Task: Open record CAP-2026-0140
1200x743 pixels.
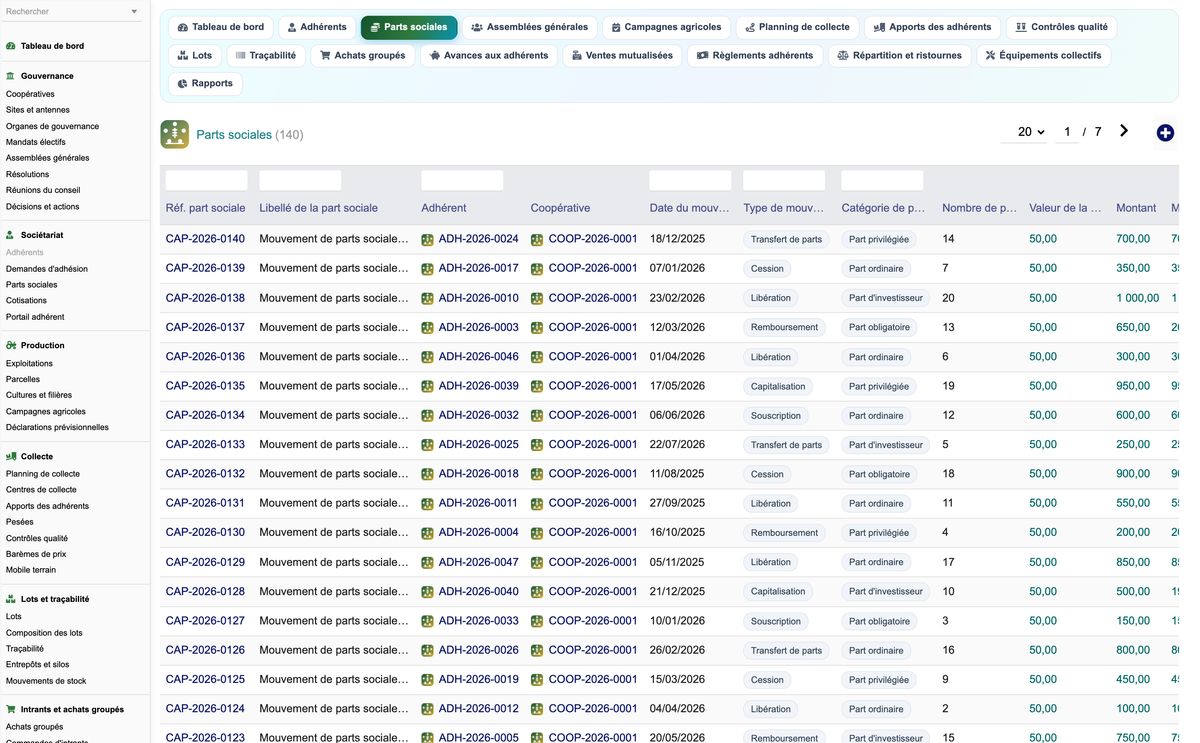Action: (x=205, y=239)
